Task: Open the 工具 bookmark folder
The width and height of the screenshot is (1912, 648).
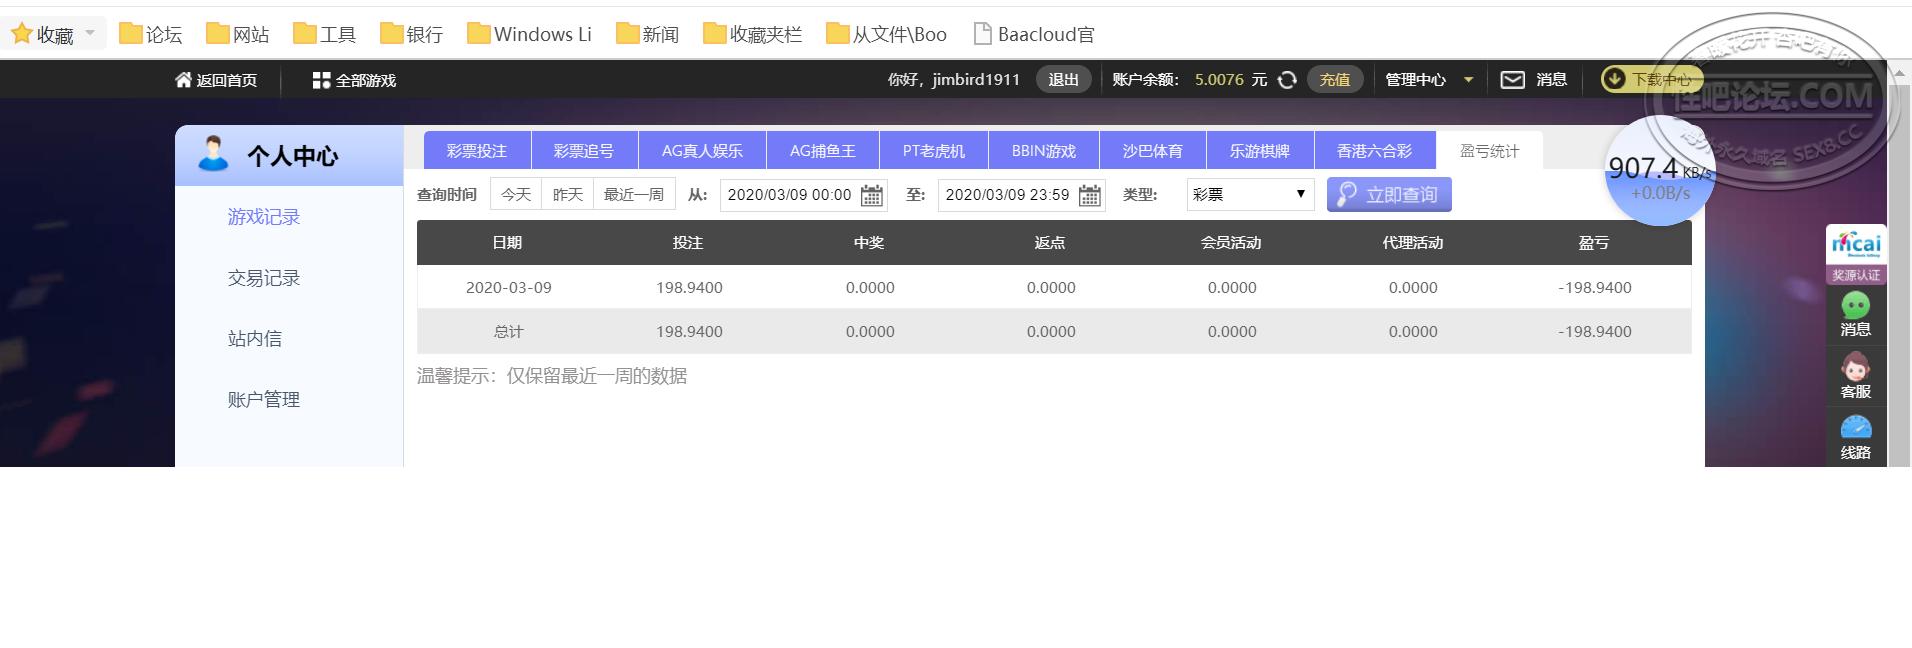Action: pyautogui.click(x=324, y=35)
